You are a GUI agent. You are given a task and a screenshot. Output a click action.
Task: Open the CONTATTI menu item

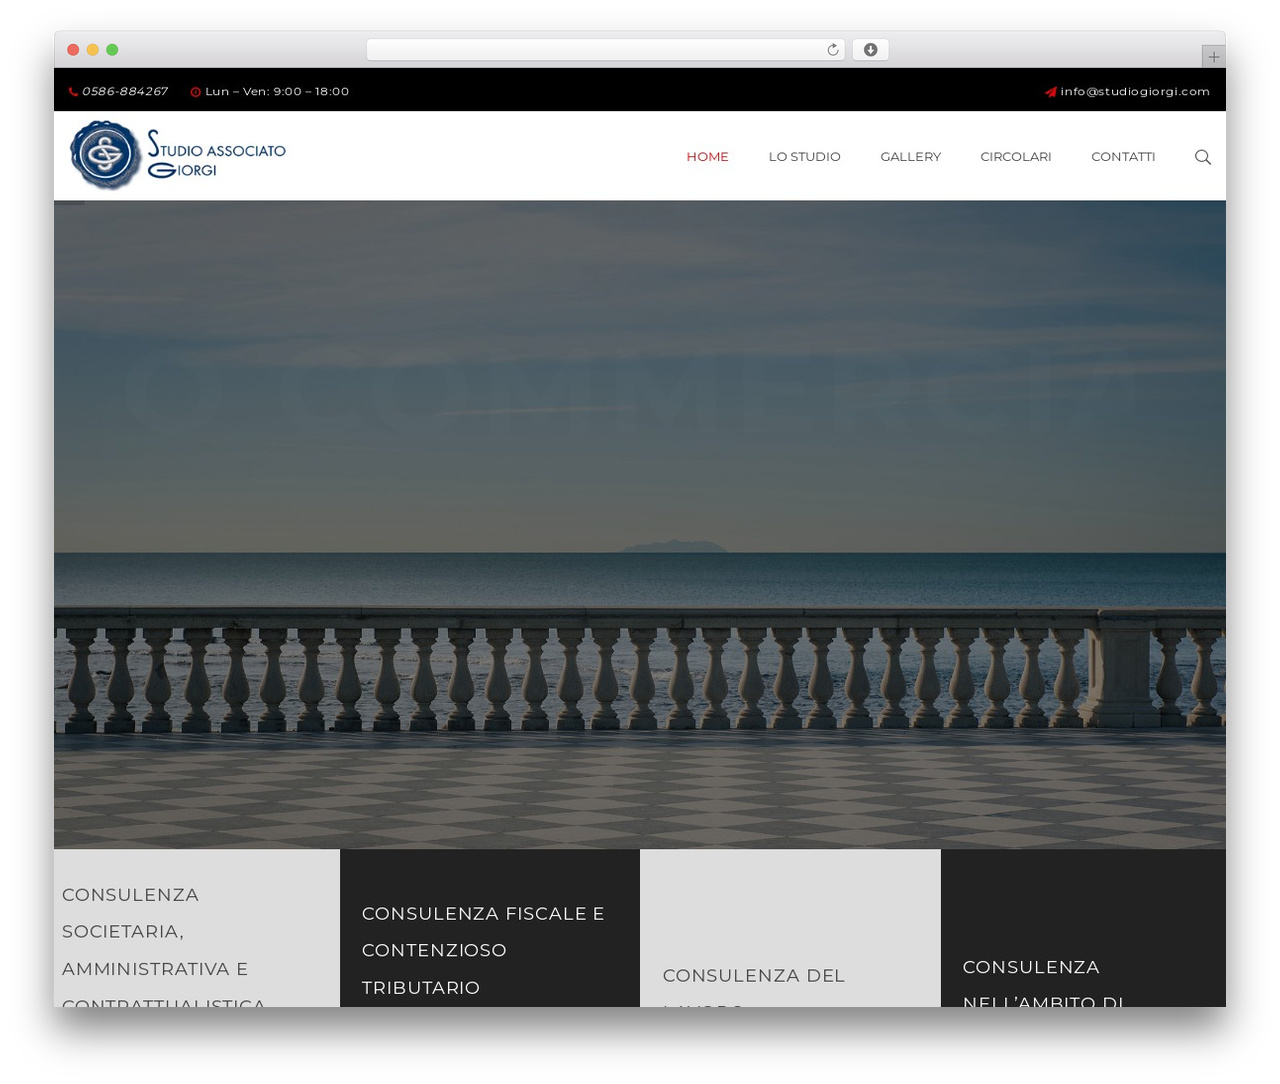[1123, 157]
